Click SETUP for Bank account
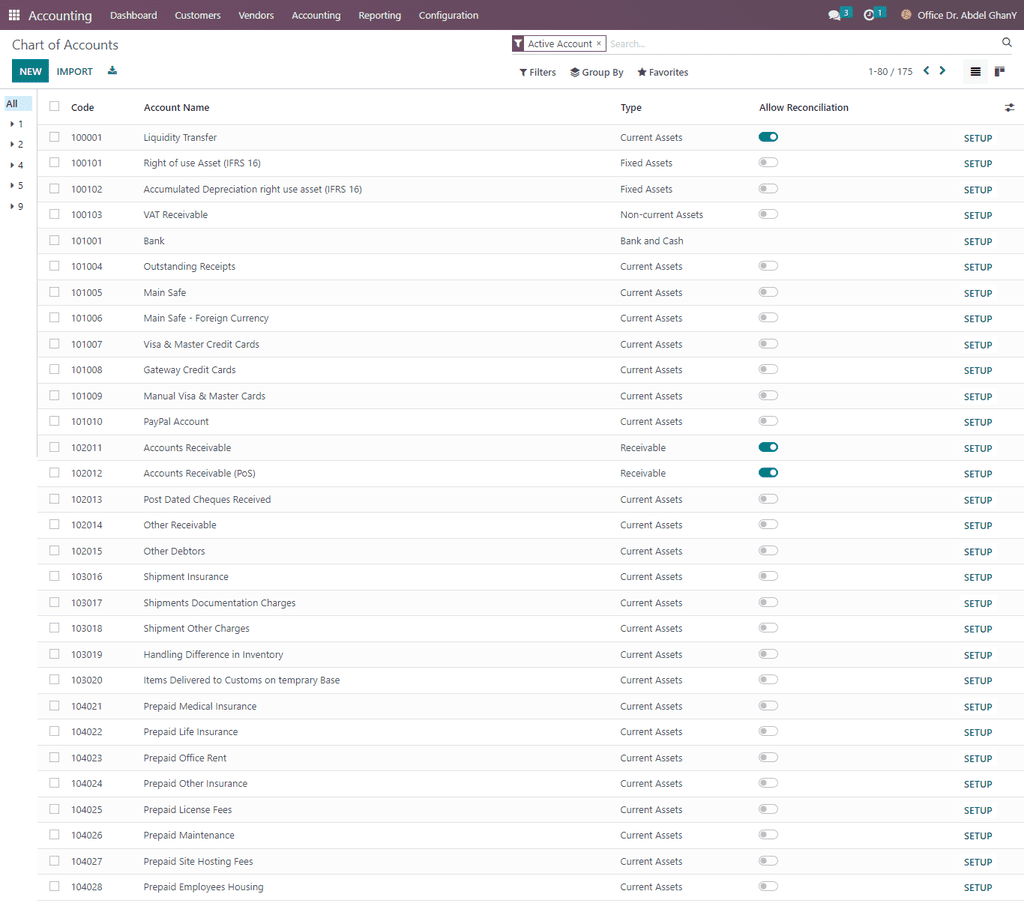1024x903 pixels. [978, 242]
